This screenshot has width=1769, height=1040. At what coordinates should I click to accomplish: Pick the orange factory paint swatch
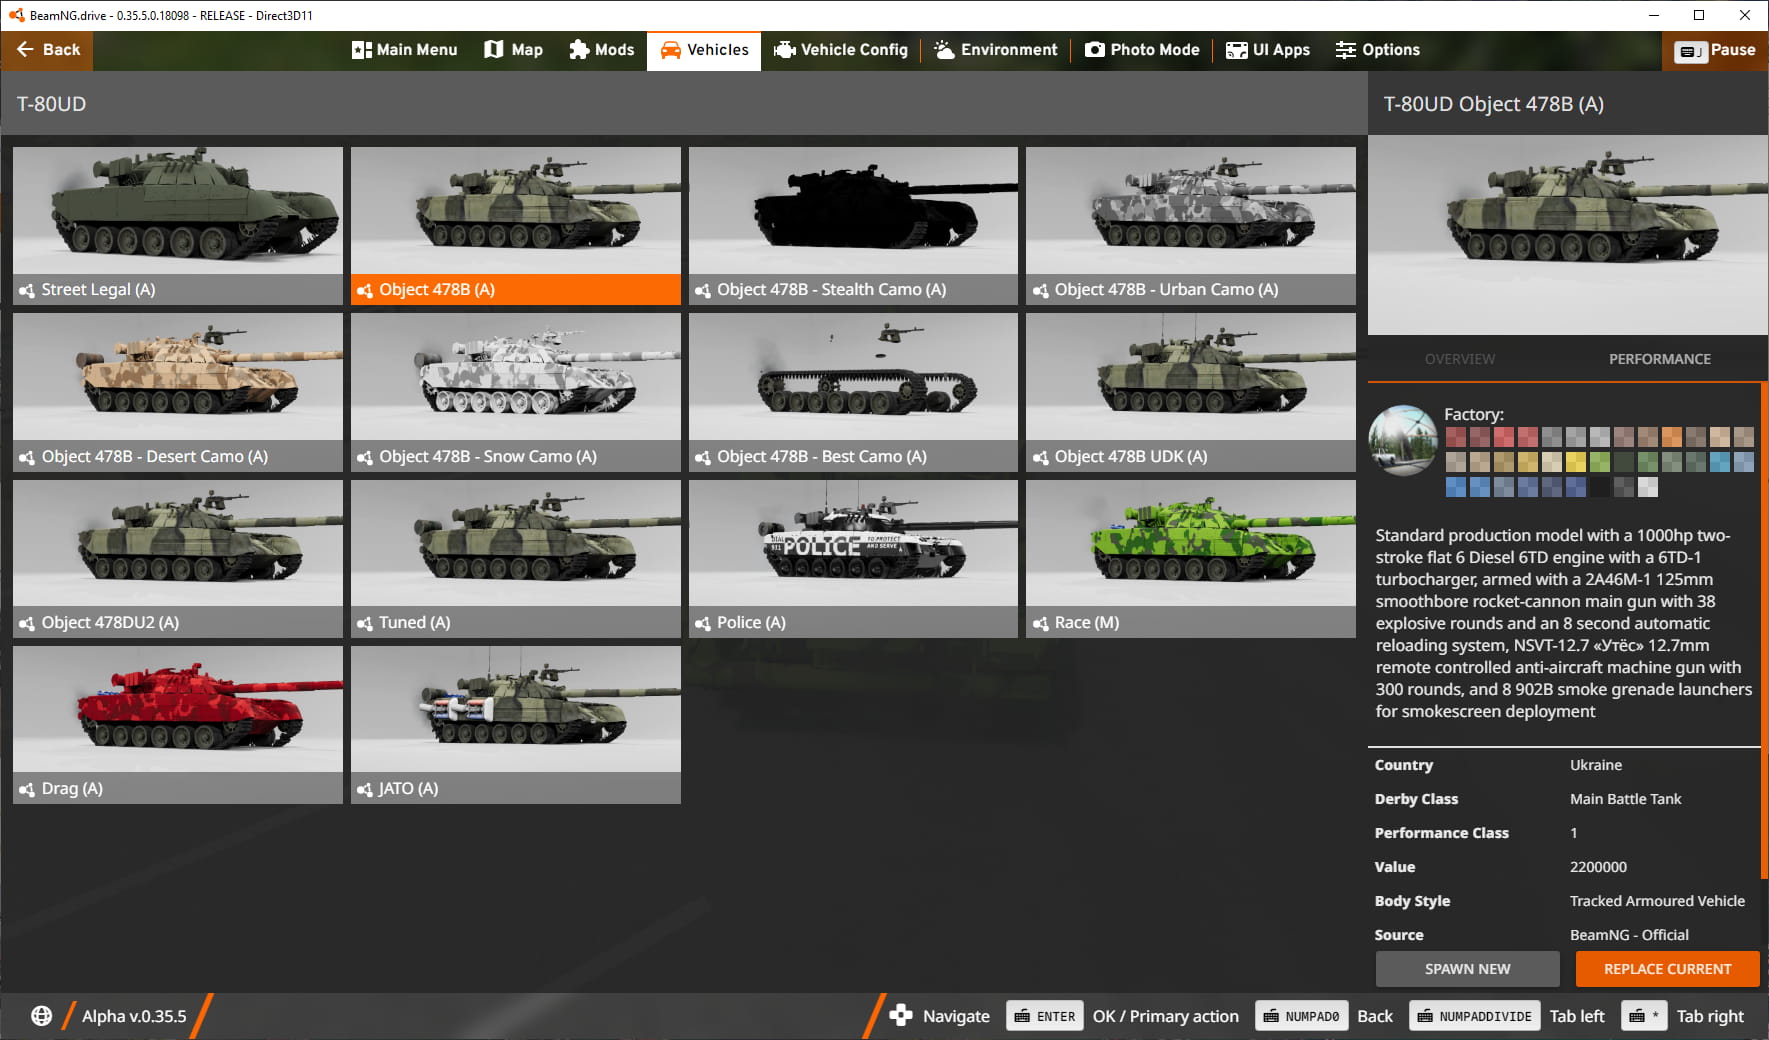click(1672, 437)
